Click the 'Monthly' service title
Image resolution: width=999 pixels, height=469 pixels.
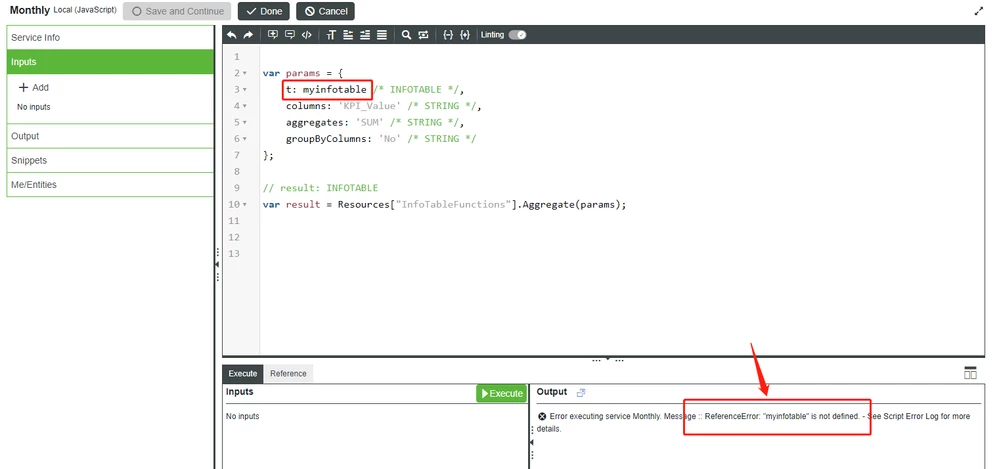29,11
